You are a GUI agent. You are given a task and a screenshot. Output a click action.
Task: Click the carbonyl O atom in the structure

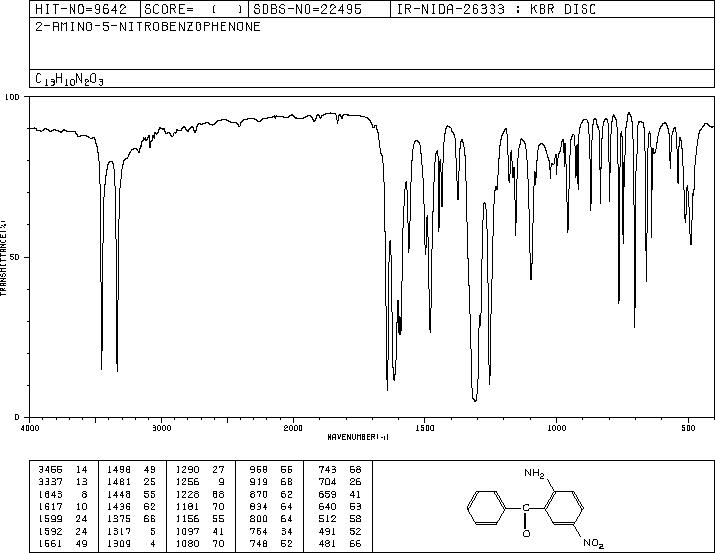pos(526,533)
